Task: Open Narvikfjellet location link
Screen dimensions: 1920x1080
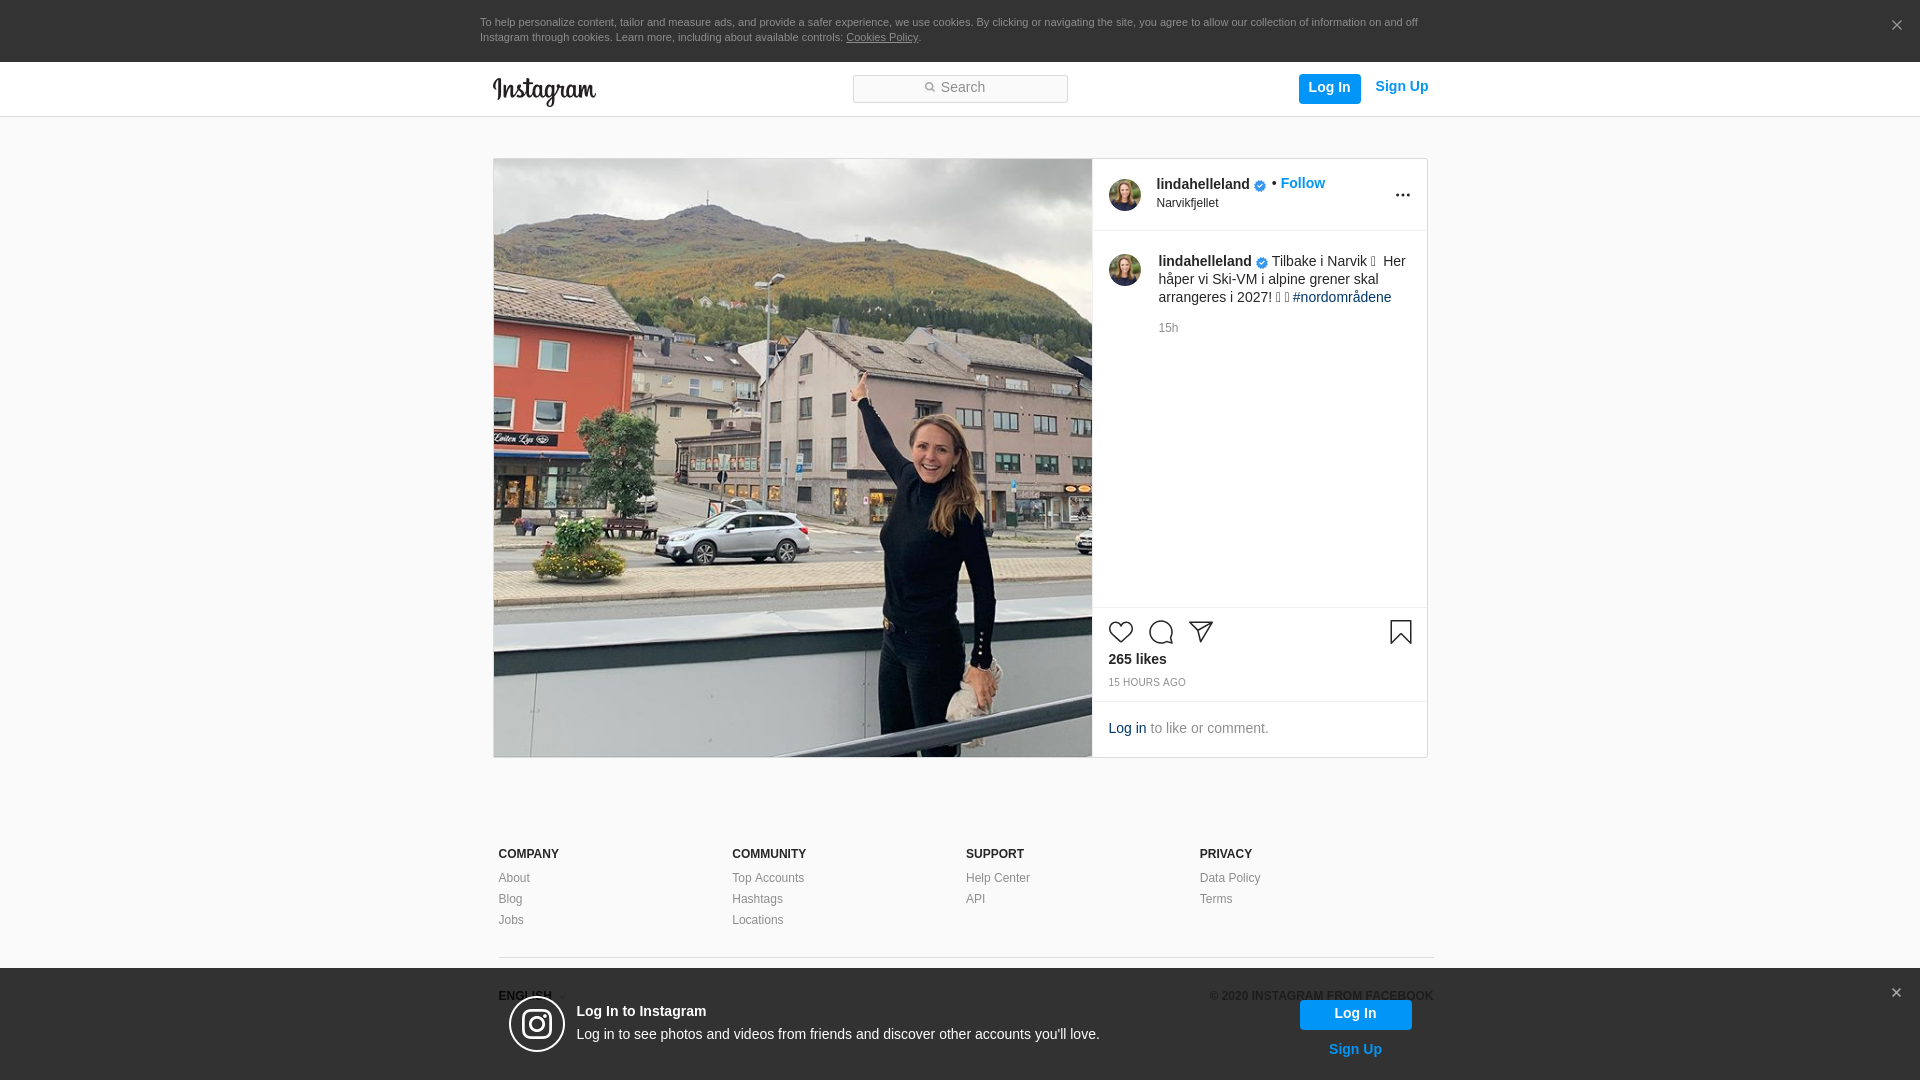Action: coord(1187,203)
